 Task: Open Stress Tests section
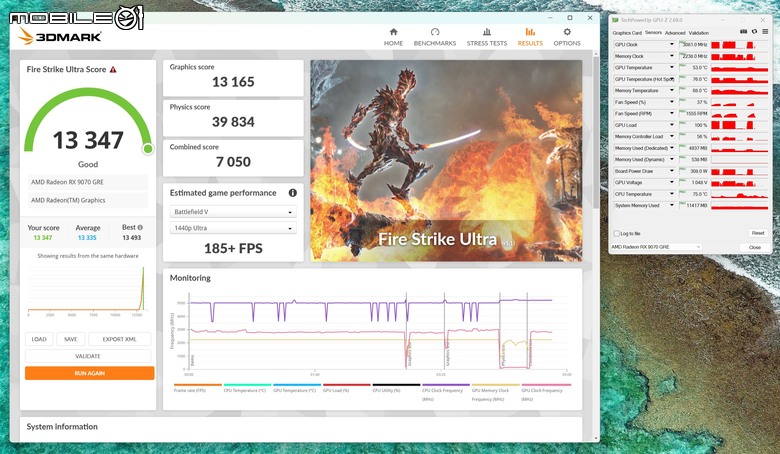coord(487,37)
